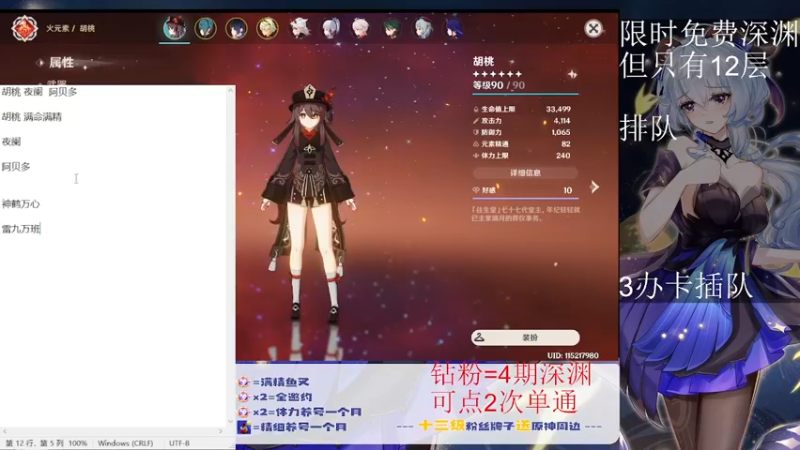Select the second portrait with teal hair
Viewport: 800px width, 450px height.
(206, 28)
